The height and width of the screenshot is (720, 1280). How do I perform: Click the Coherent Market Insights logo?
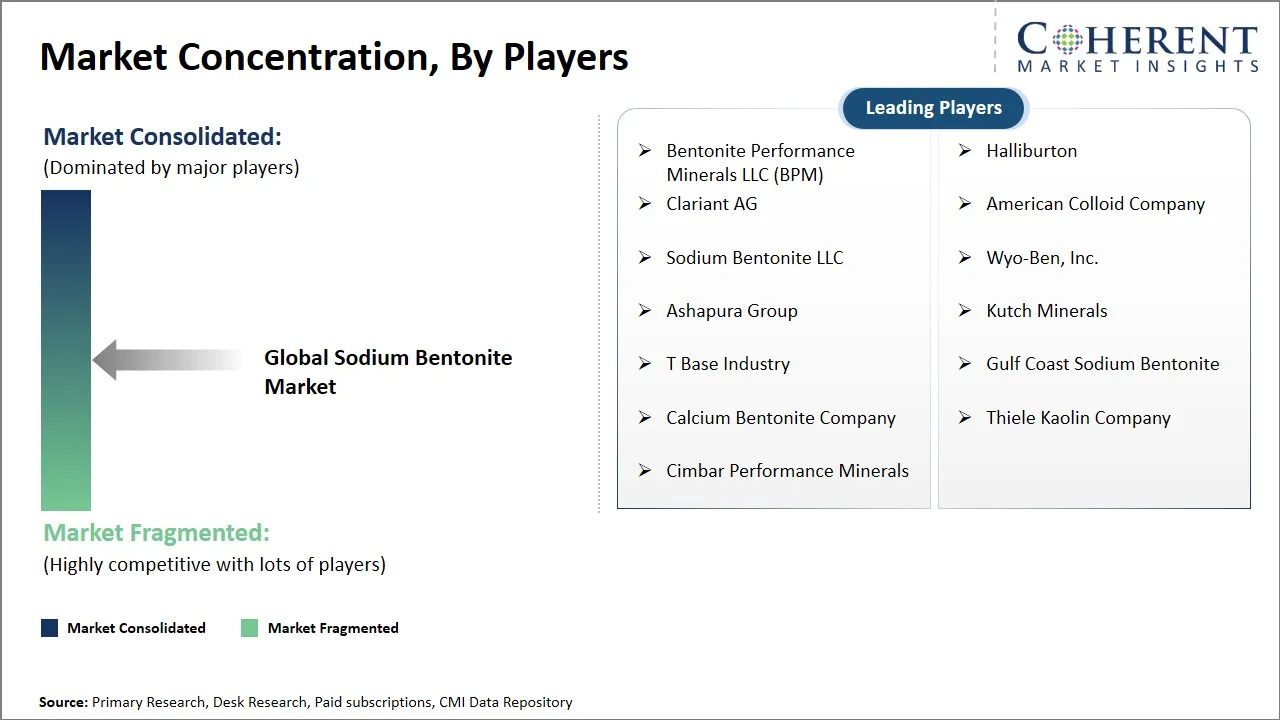tap(1137, 47)
